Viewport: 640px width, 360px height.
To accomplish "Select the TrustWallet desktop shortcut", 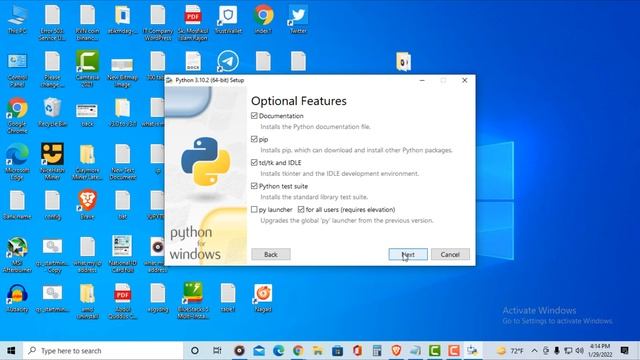I will pos(228,20).
